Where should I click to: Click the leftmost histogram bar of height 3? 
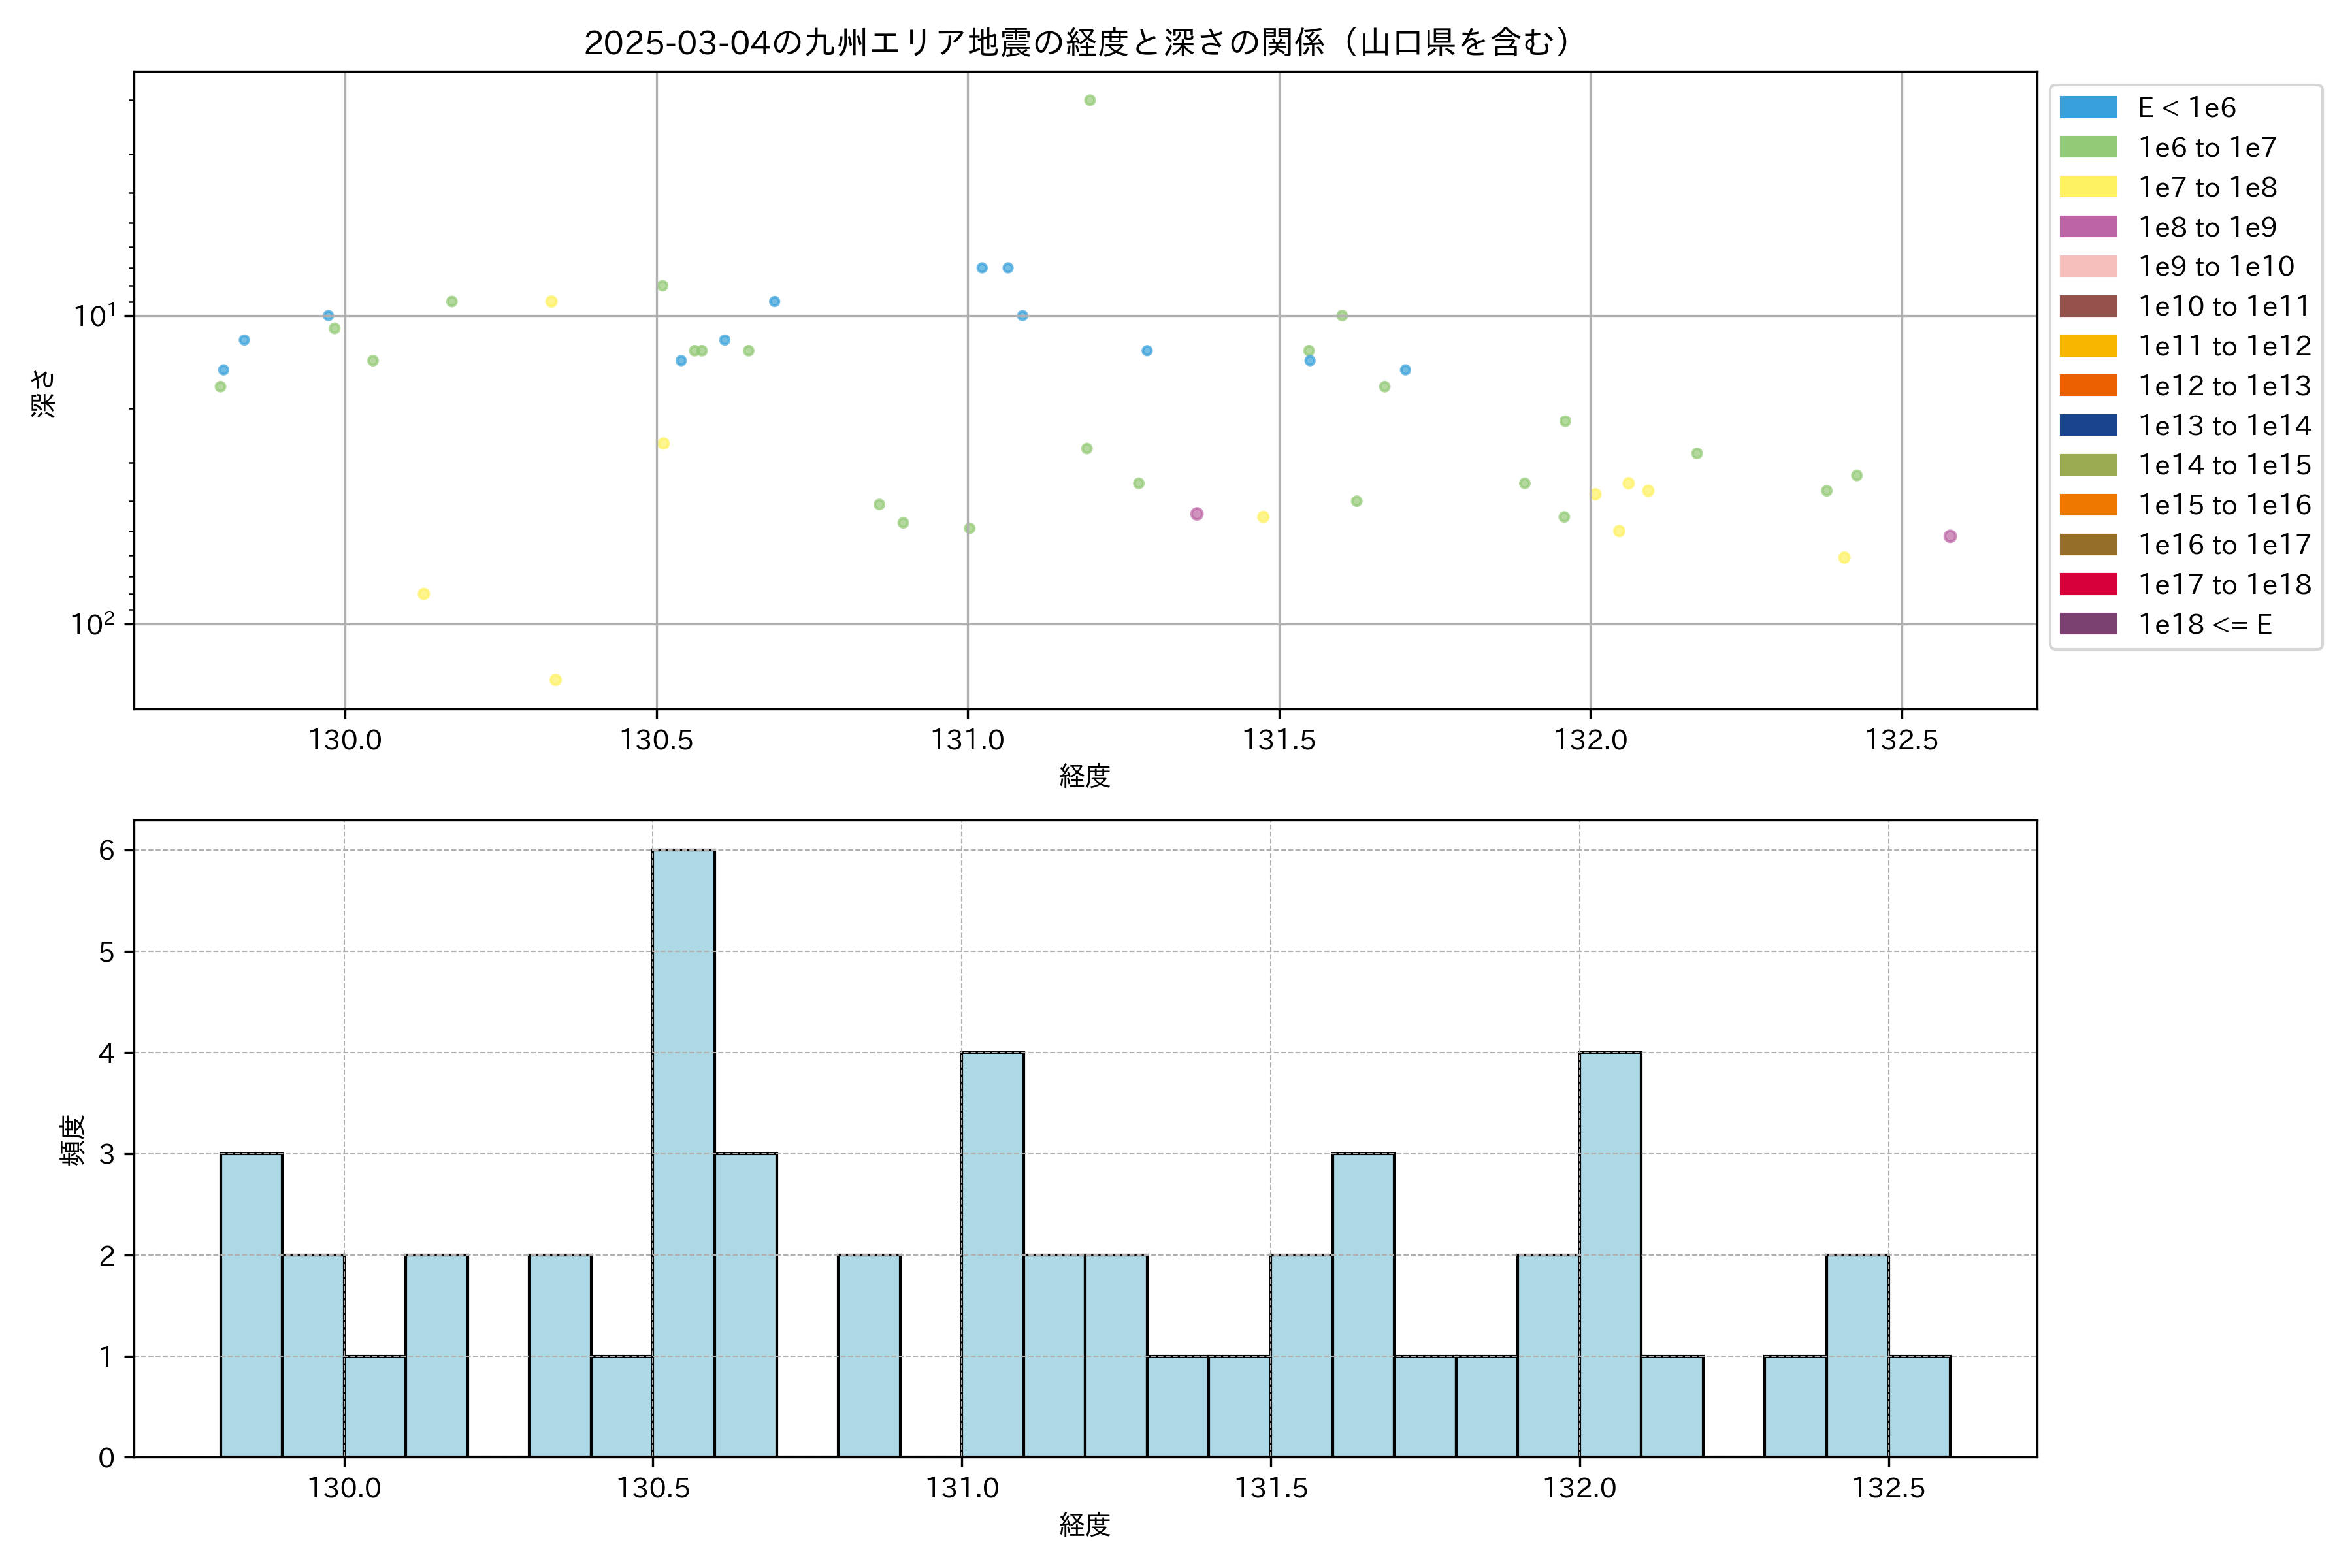tap(251, 1304)
